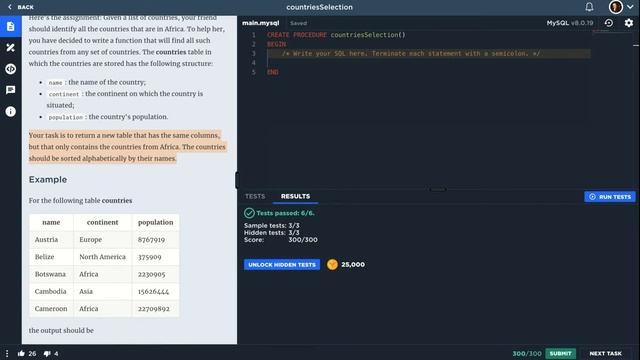Upvote the task with thumbs up

[x=21, y=353]
